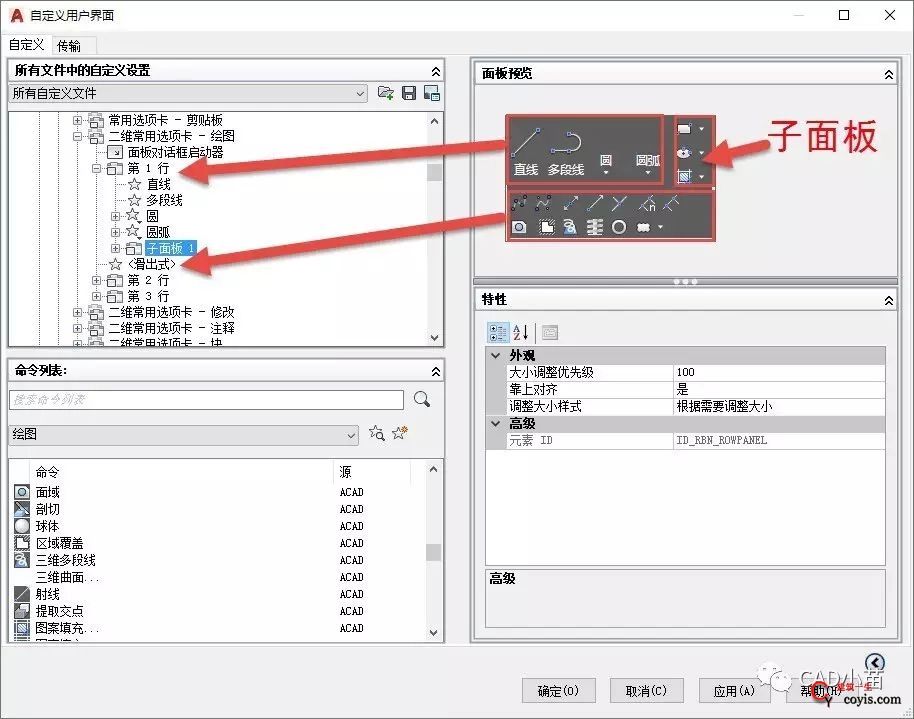Select the <滑出式> tree item
This screenshot has width=914, height=719.
pos(152,264)
